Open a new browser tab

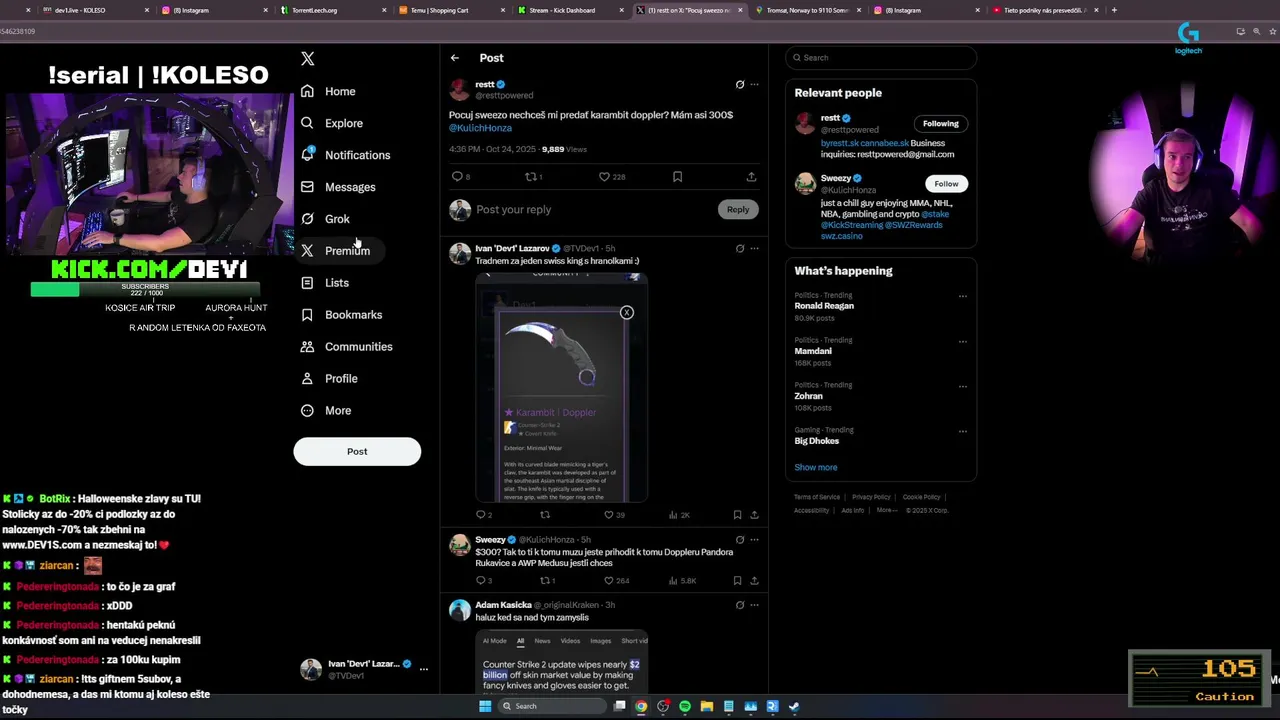coord(1114,10)
